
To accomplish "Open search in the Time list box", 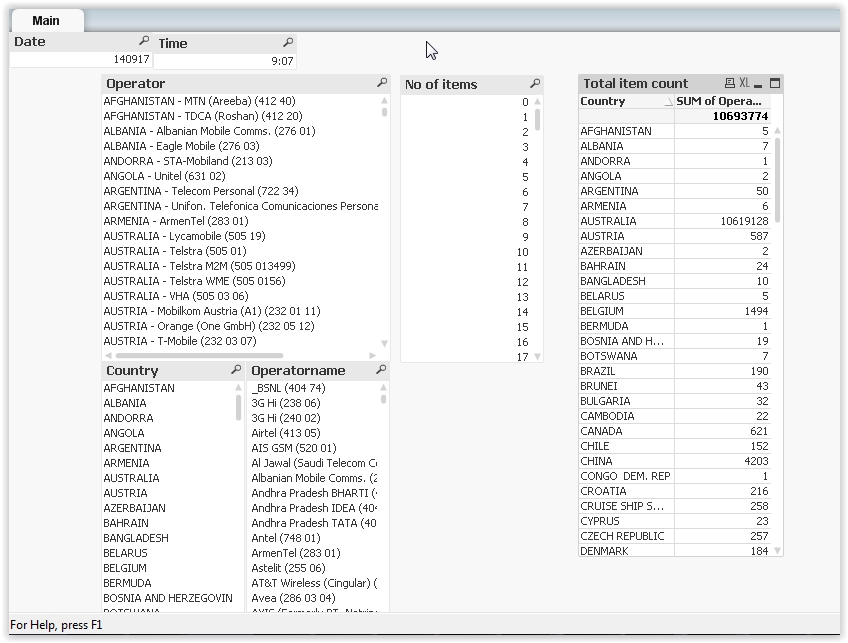I will [288, 43].
